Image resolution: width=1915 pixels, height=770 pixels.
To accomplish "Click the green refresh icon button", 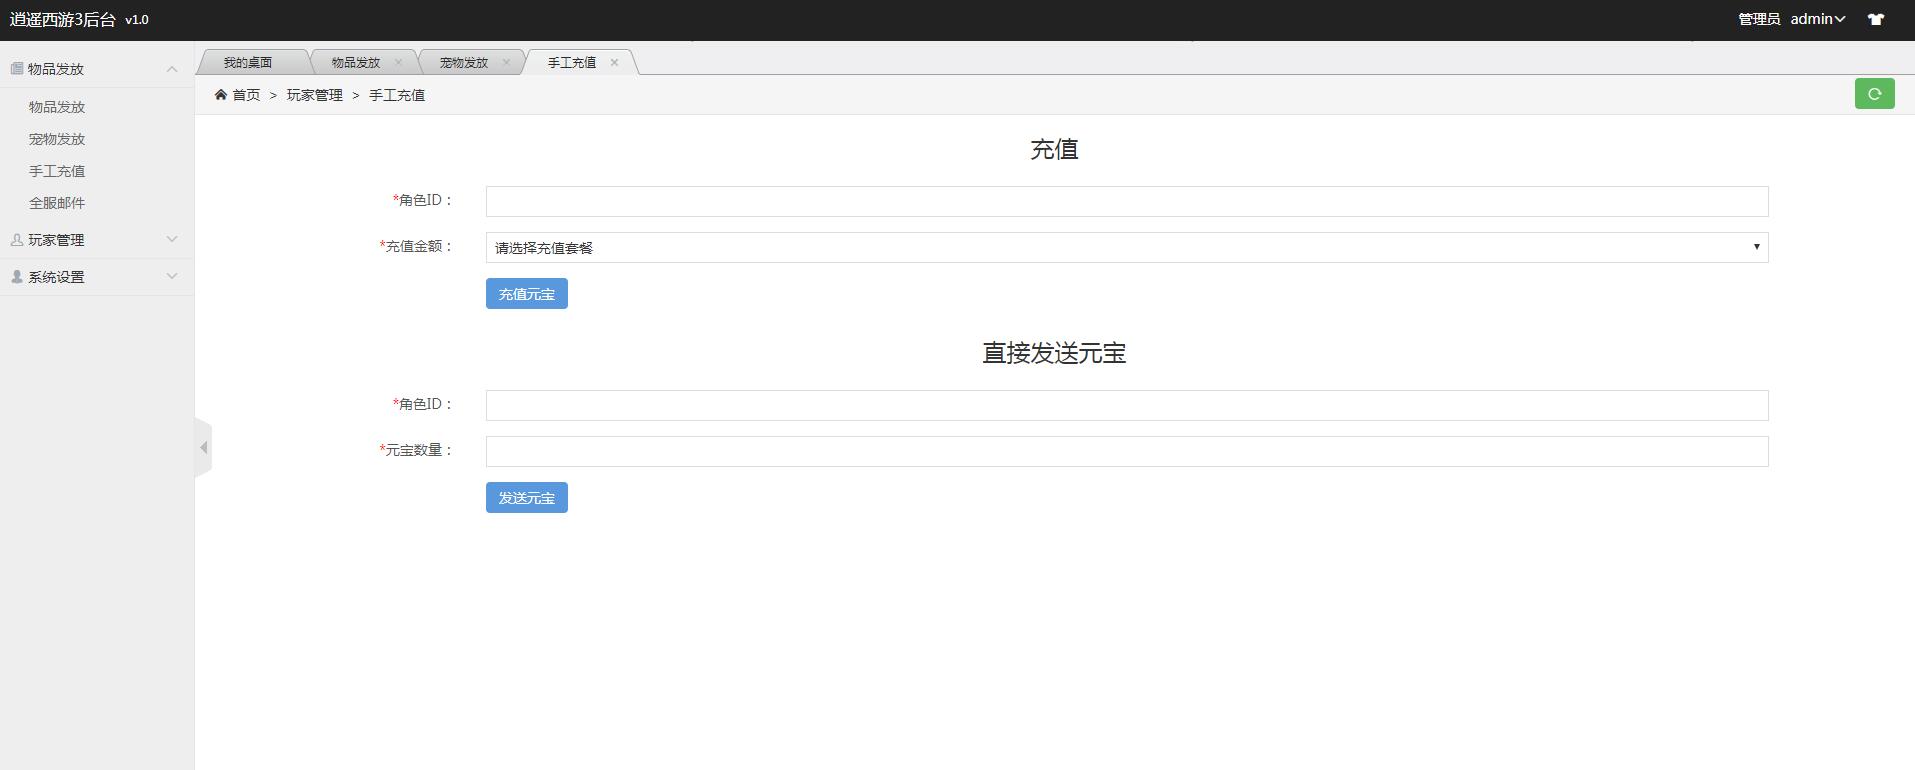I will click(1874, 94).
